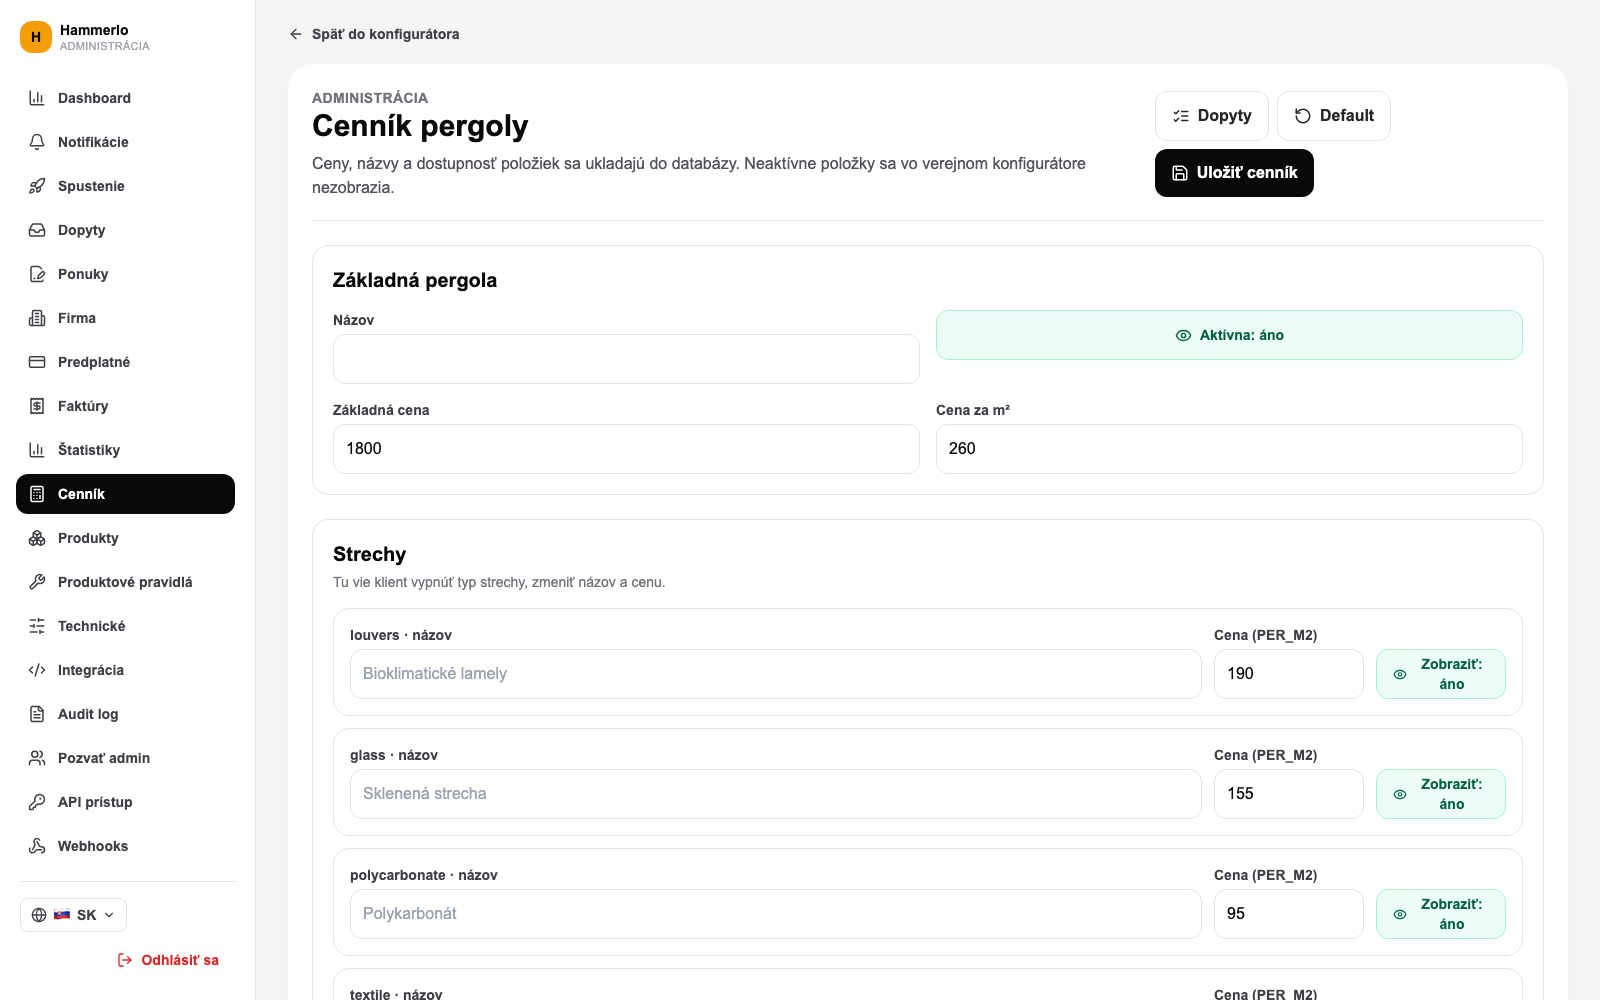
Task: Click the Integrácia code icon
Action: point(37,670)
